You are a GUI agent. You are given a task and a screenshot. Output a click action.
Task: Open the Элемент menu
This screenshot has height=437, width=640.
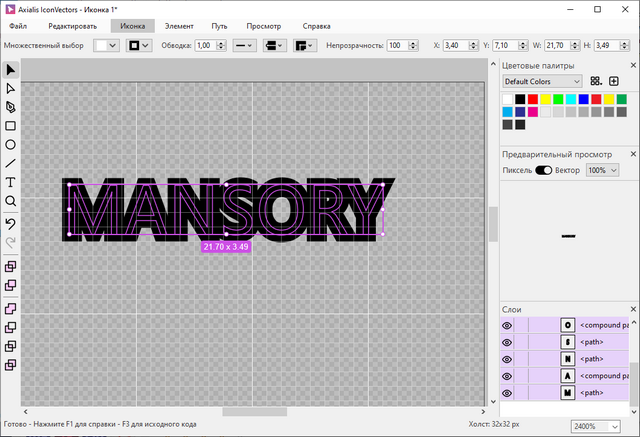(x=179, y=26)
